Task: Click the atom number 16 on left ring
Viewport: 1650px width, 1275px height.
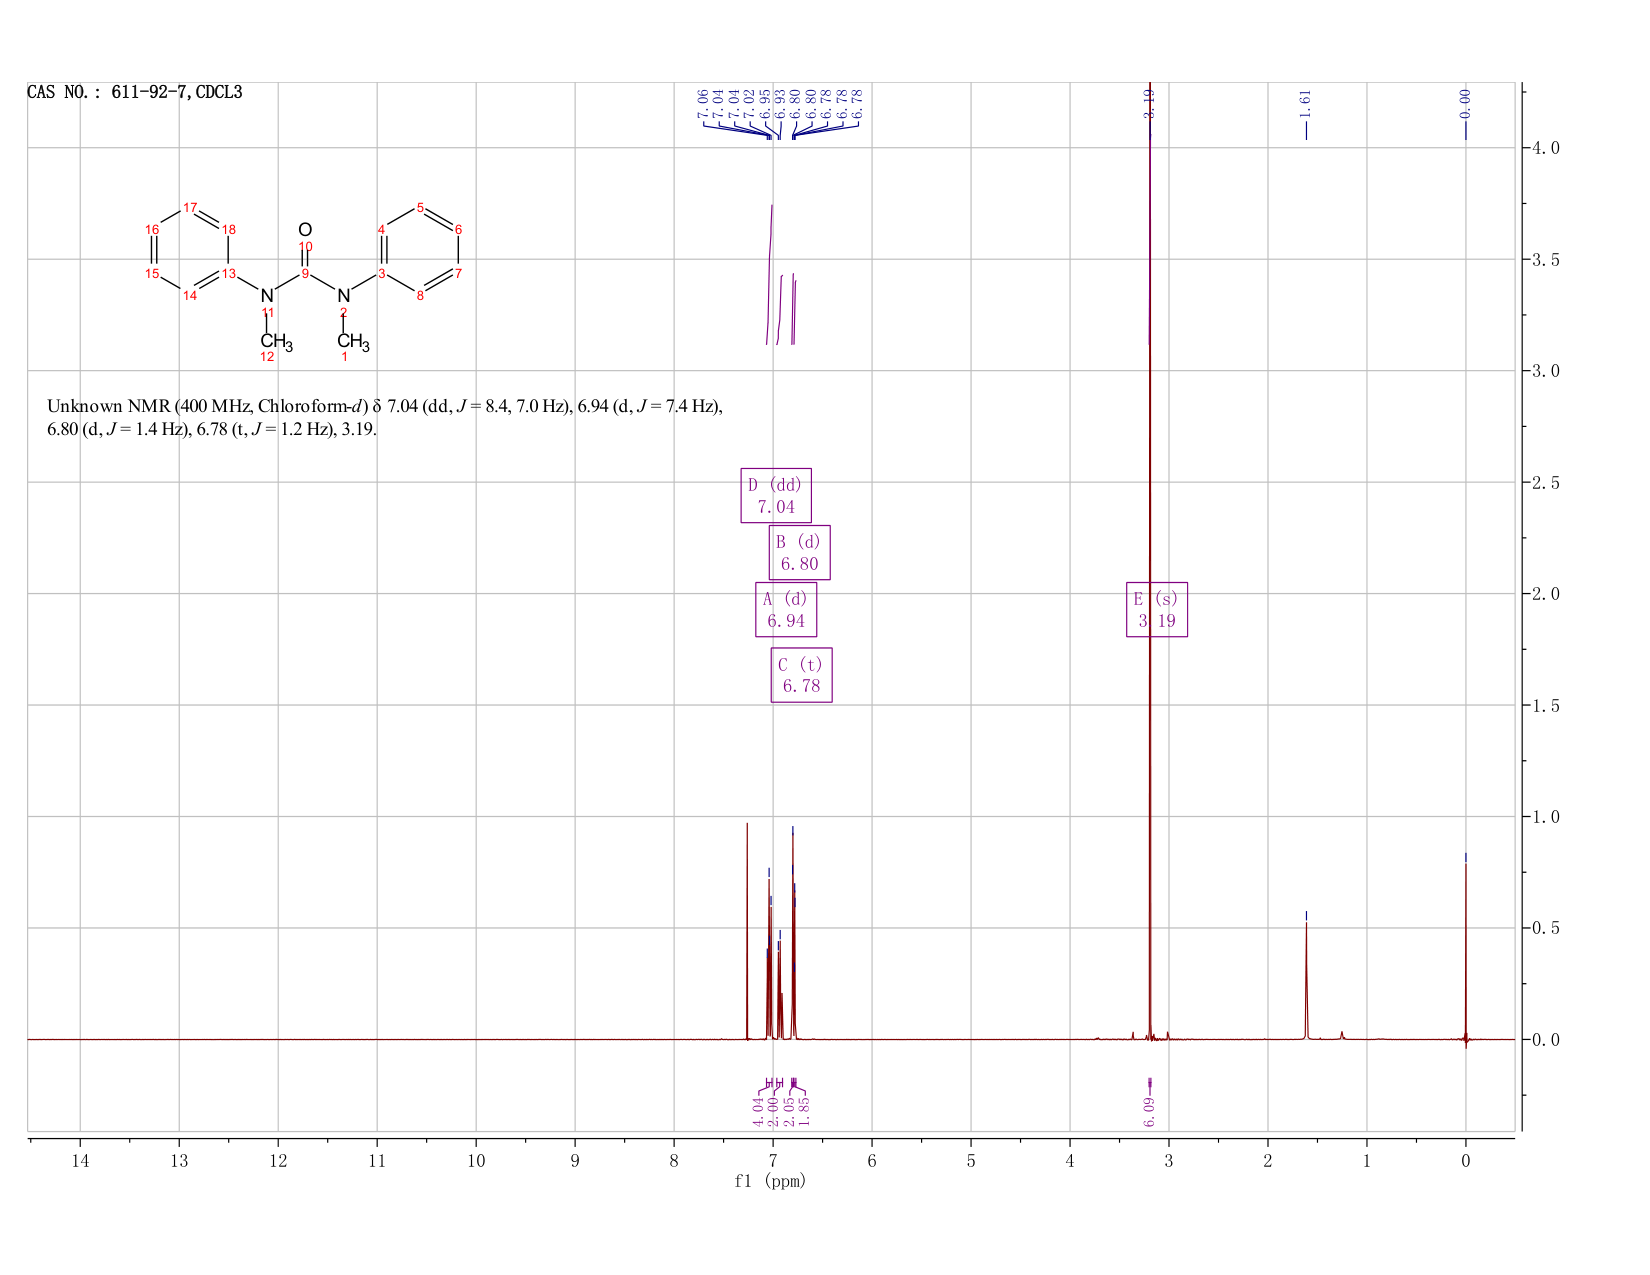Action: (x=152, y=230)
